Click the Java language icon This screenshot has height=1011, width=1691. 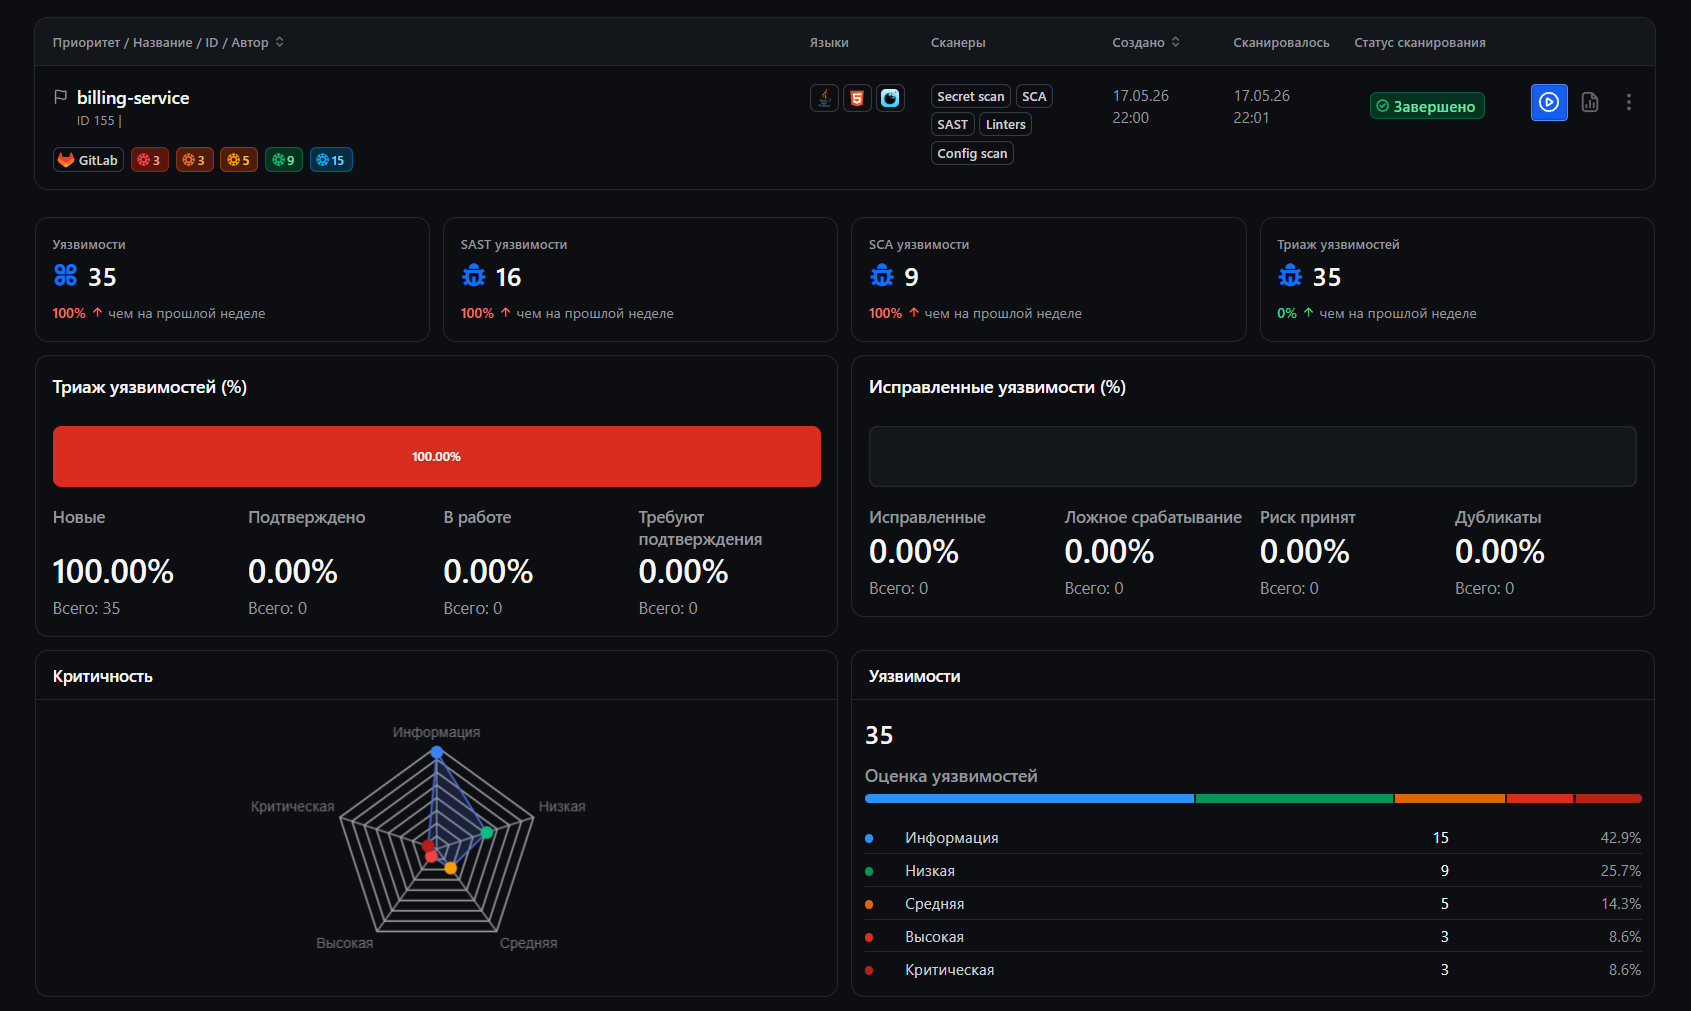pyautogui.click(x=824, y=98)
